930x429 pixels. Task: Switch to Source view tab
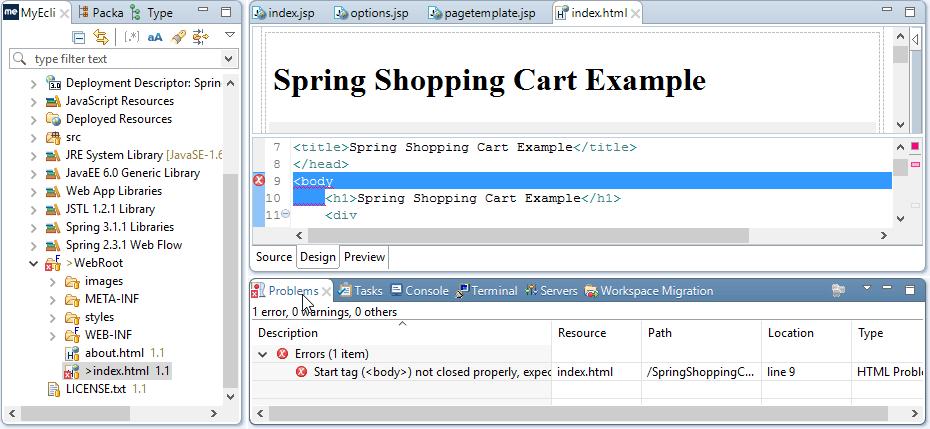pyautogui.click(x=273, y=257)
